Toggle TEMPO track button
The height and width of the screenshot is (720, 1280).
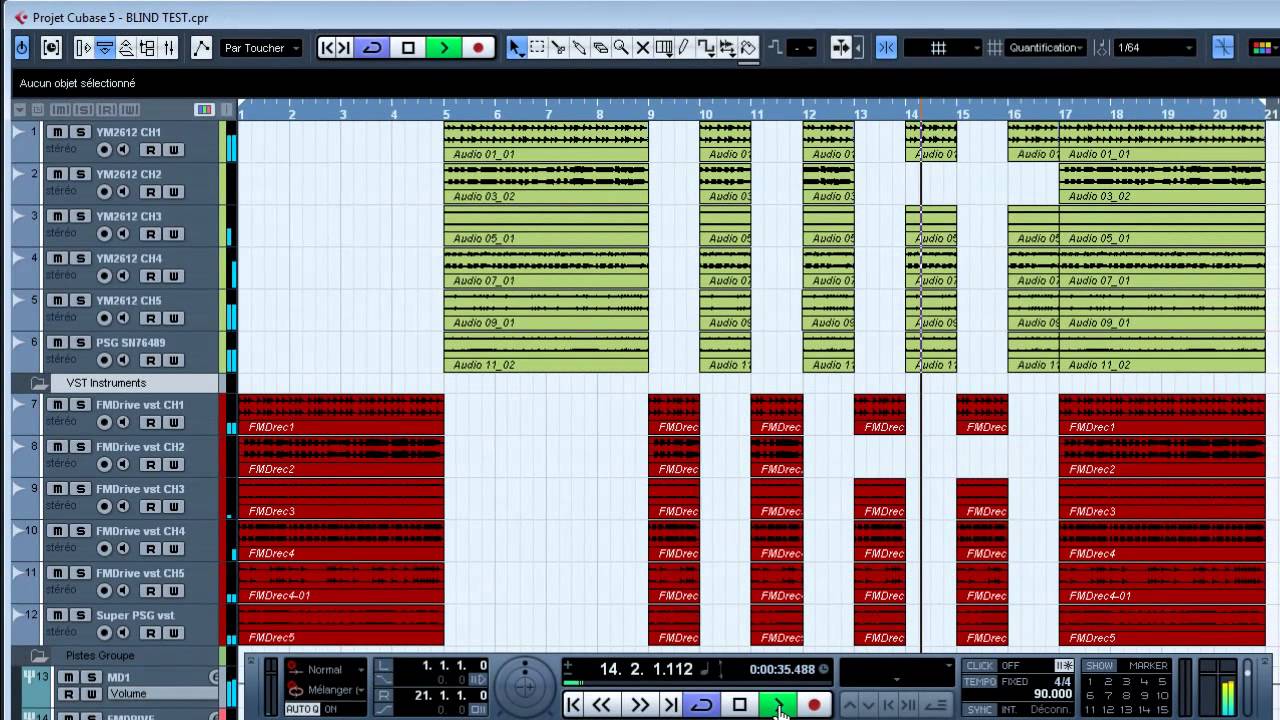981,682
